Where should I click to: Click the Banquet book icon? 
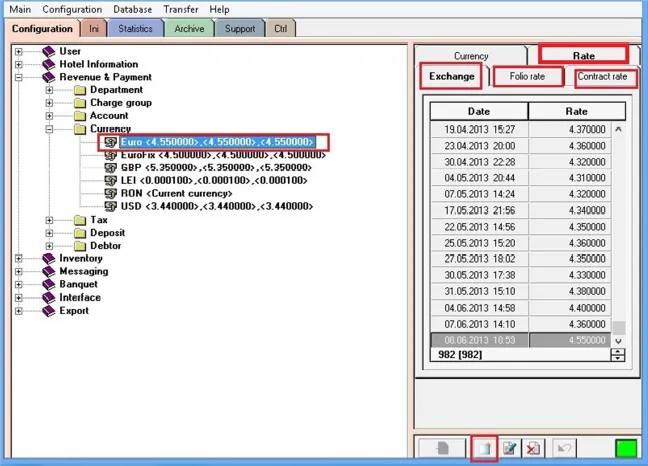(49, 285)
